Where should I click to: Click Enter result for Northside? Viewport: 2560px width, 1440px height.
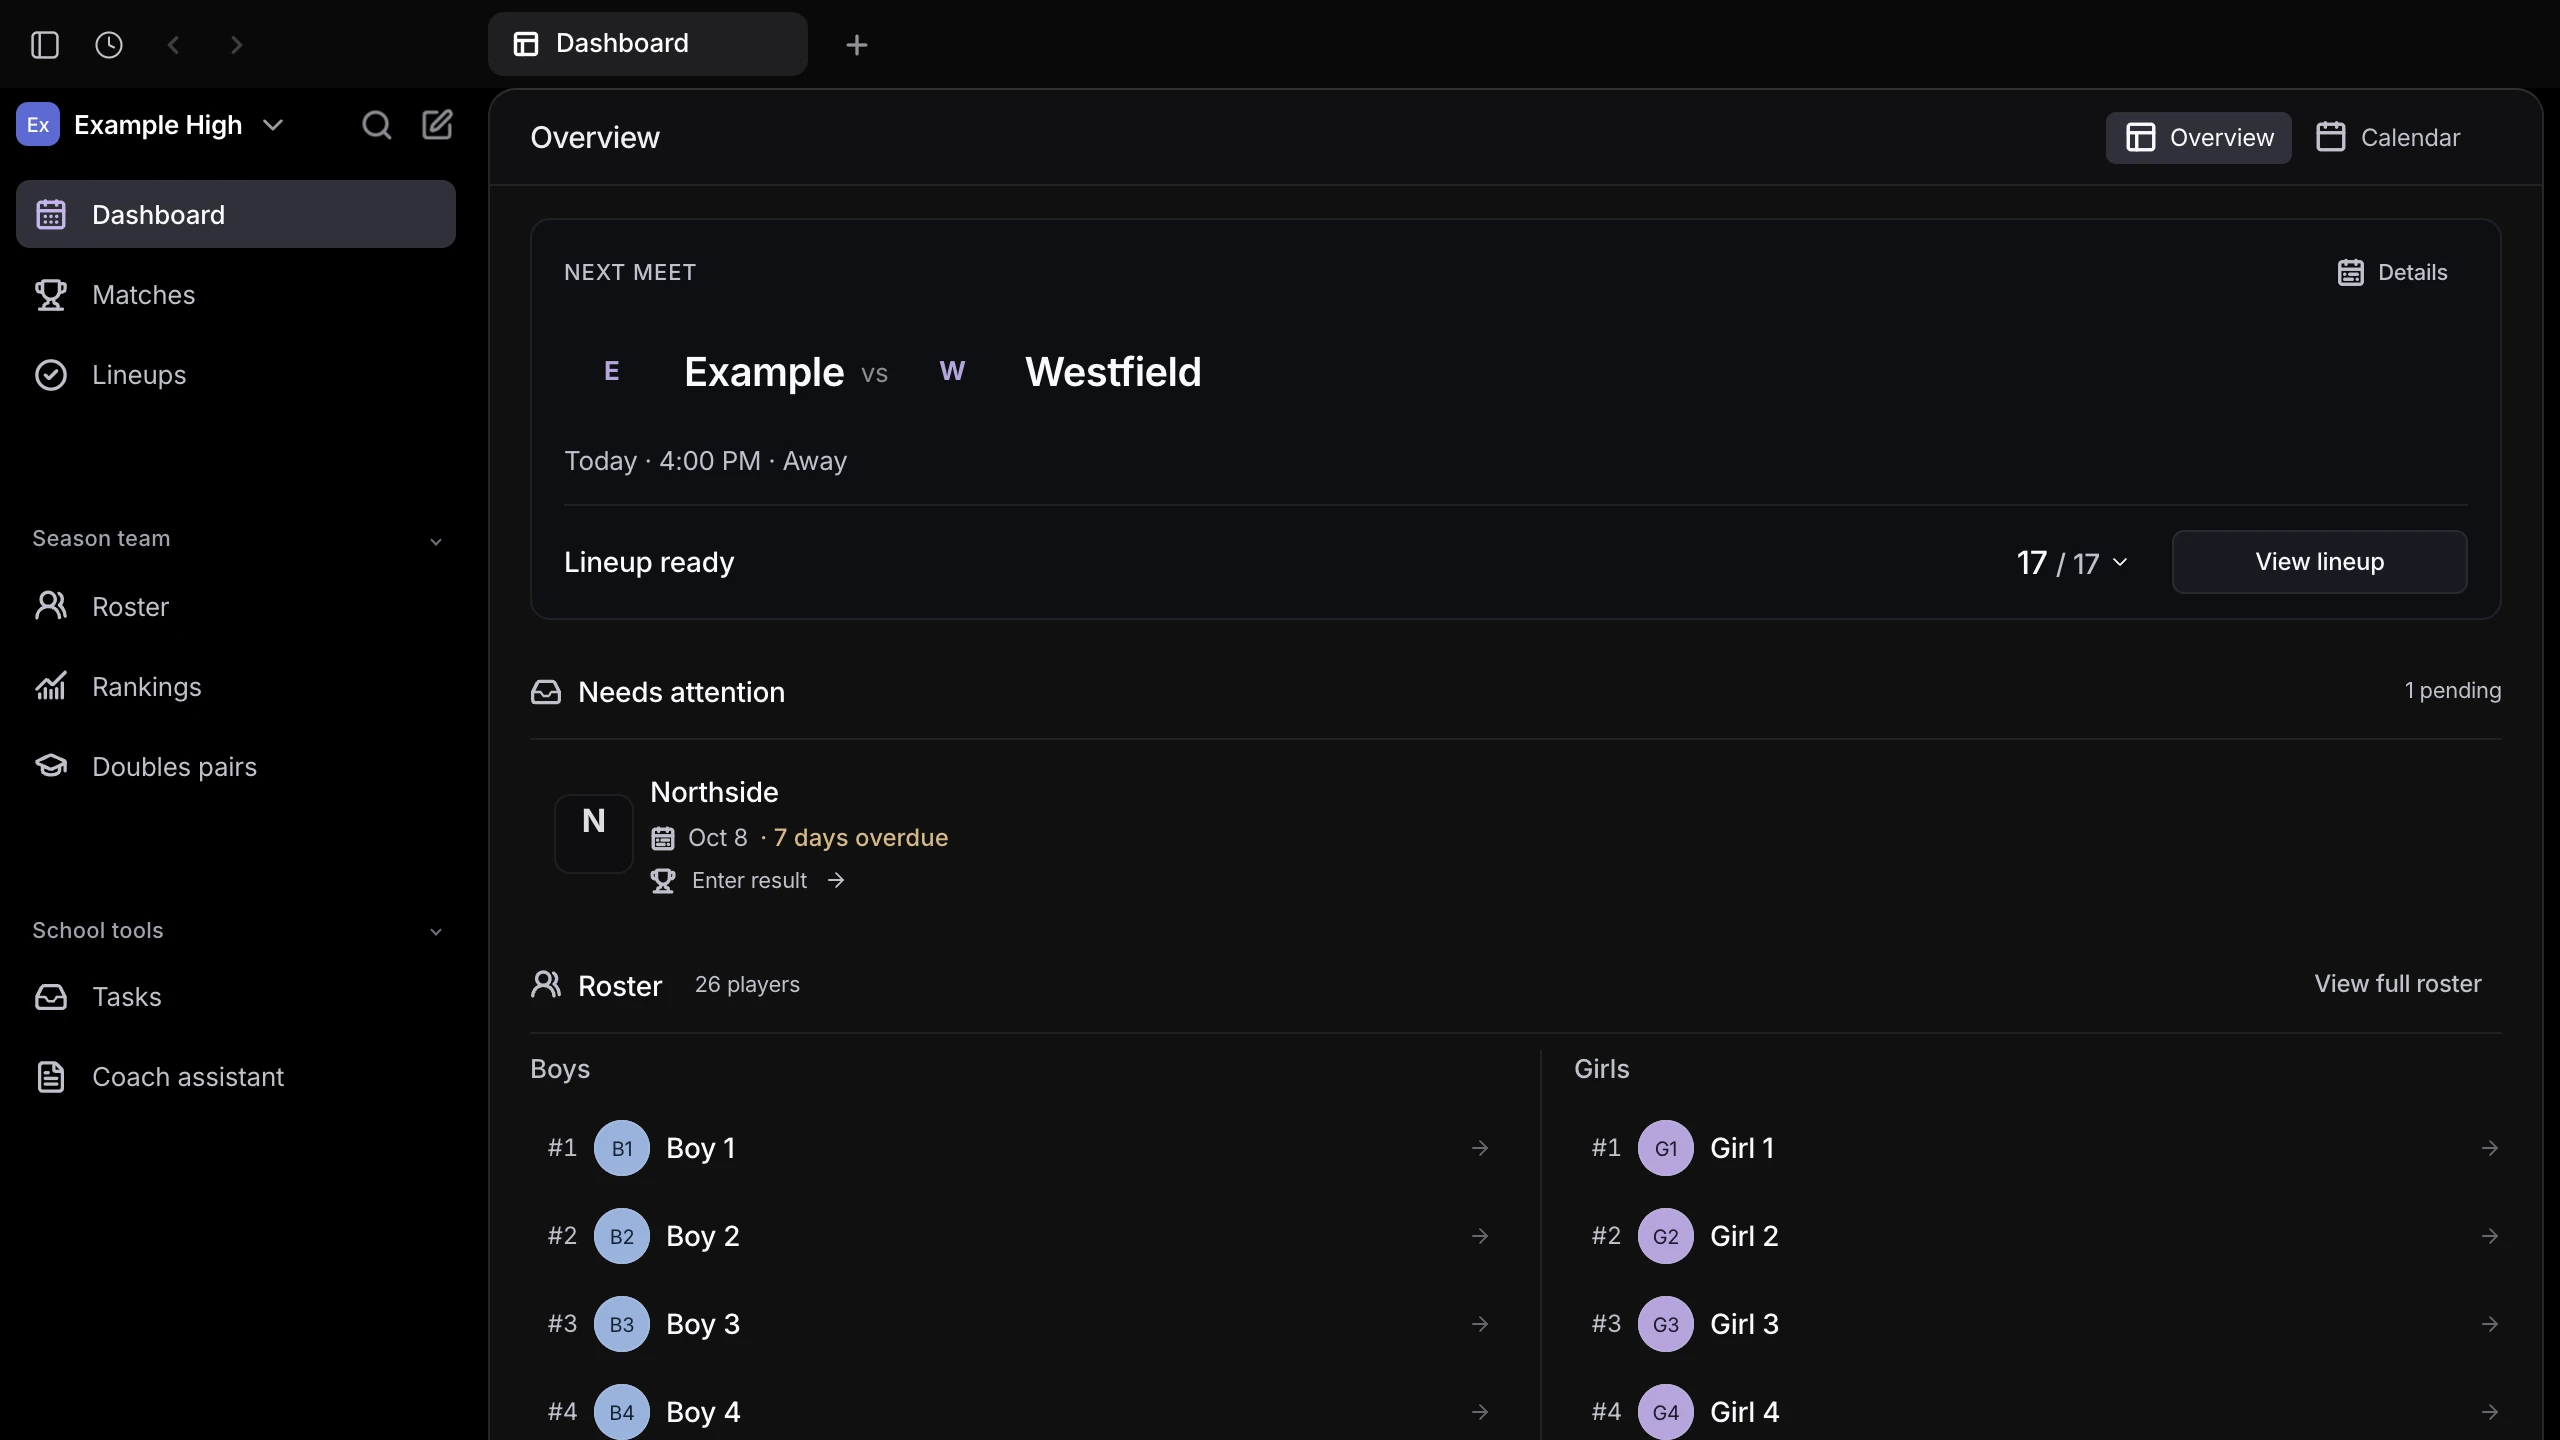coord(749,881)
